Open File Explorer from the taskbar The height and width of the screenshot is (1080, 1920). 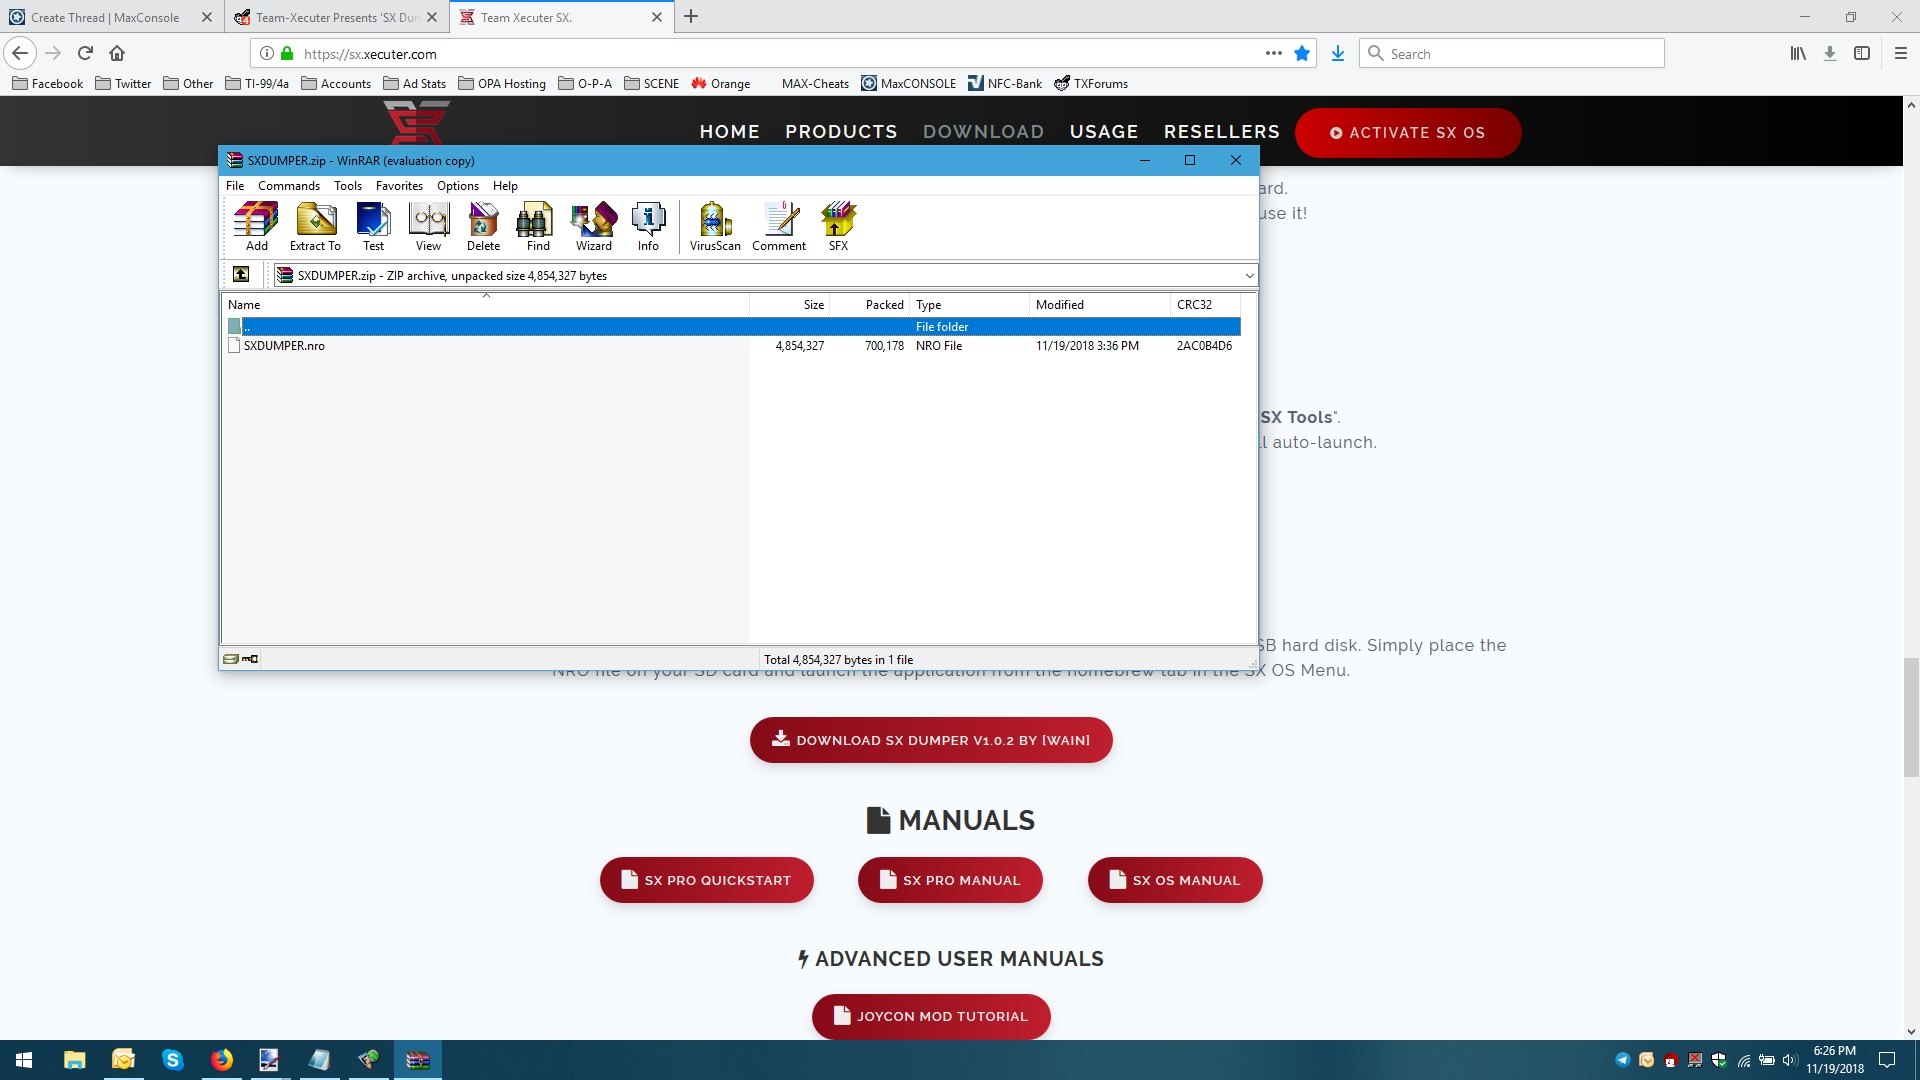tap(74, 1060)
